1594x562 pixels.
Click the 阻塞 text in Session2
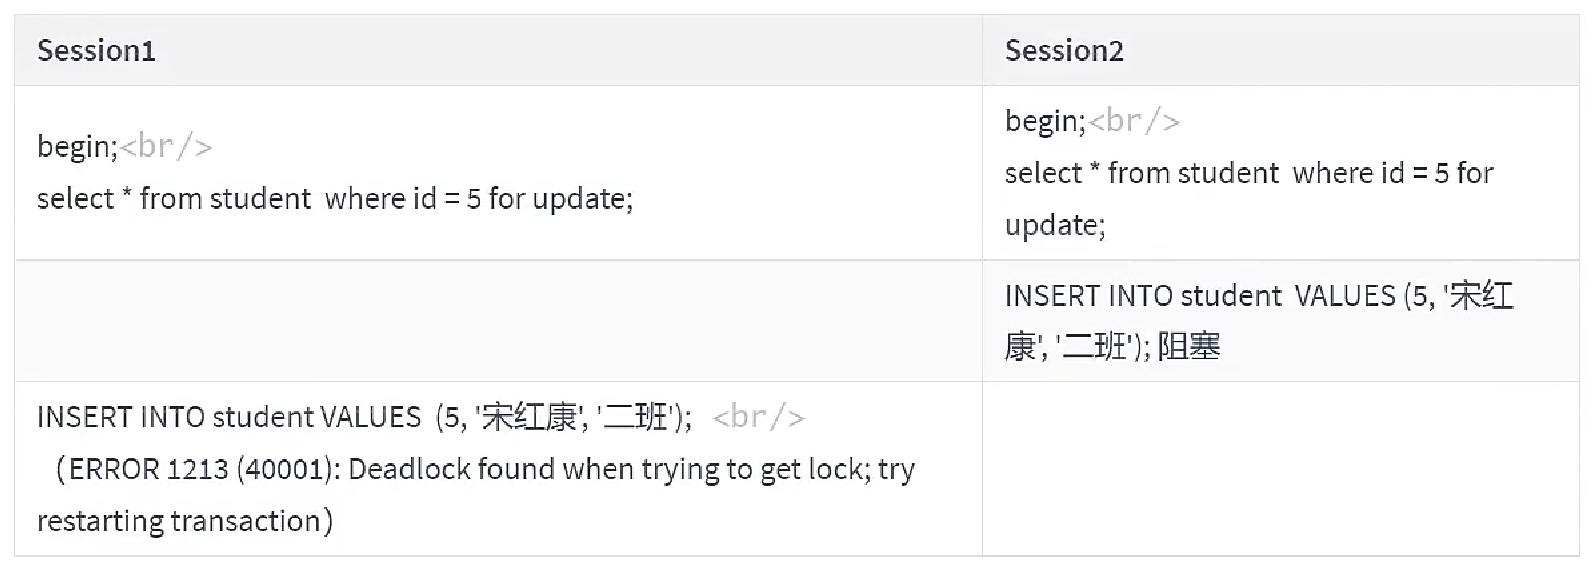click(x=1189, y=348)
